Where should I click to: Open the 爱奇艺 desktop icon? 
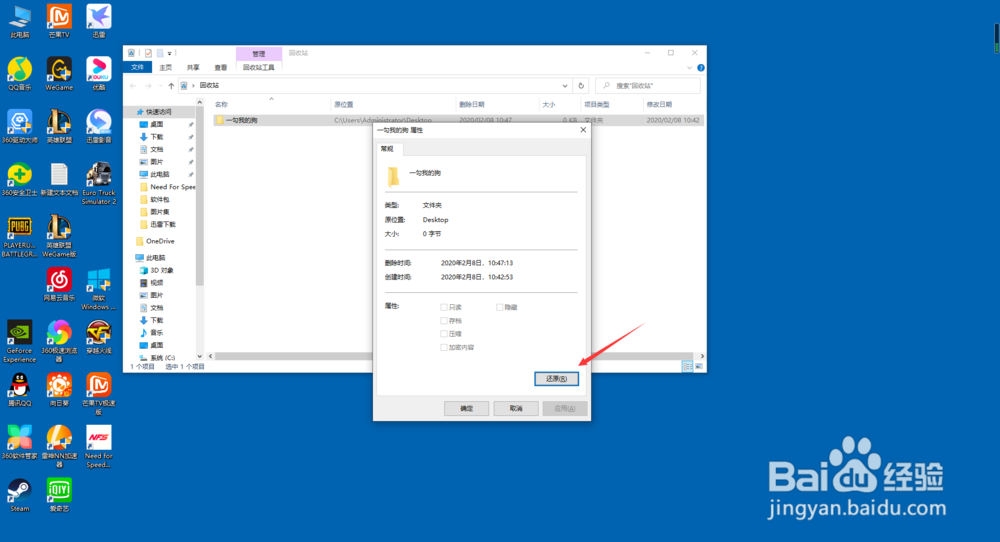coord(59,495)
